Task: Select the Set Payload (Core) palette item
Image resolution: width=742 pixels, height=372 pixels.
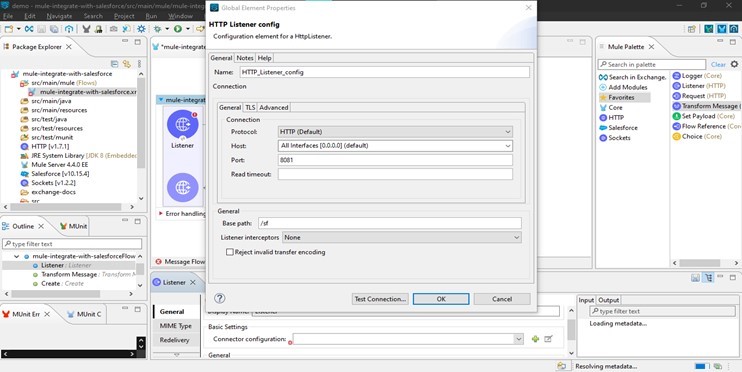Action: click(704, 116)
